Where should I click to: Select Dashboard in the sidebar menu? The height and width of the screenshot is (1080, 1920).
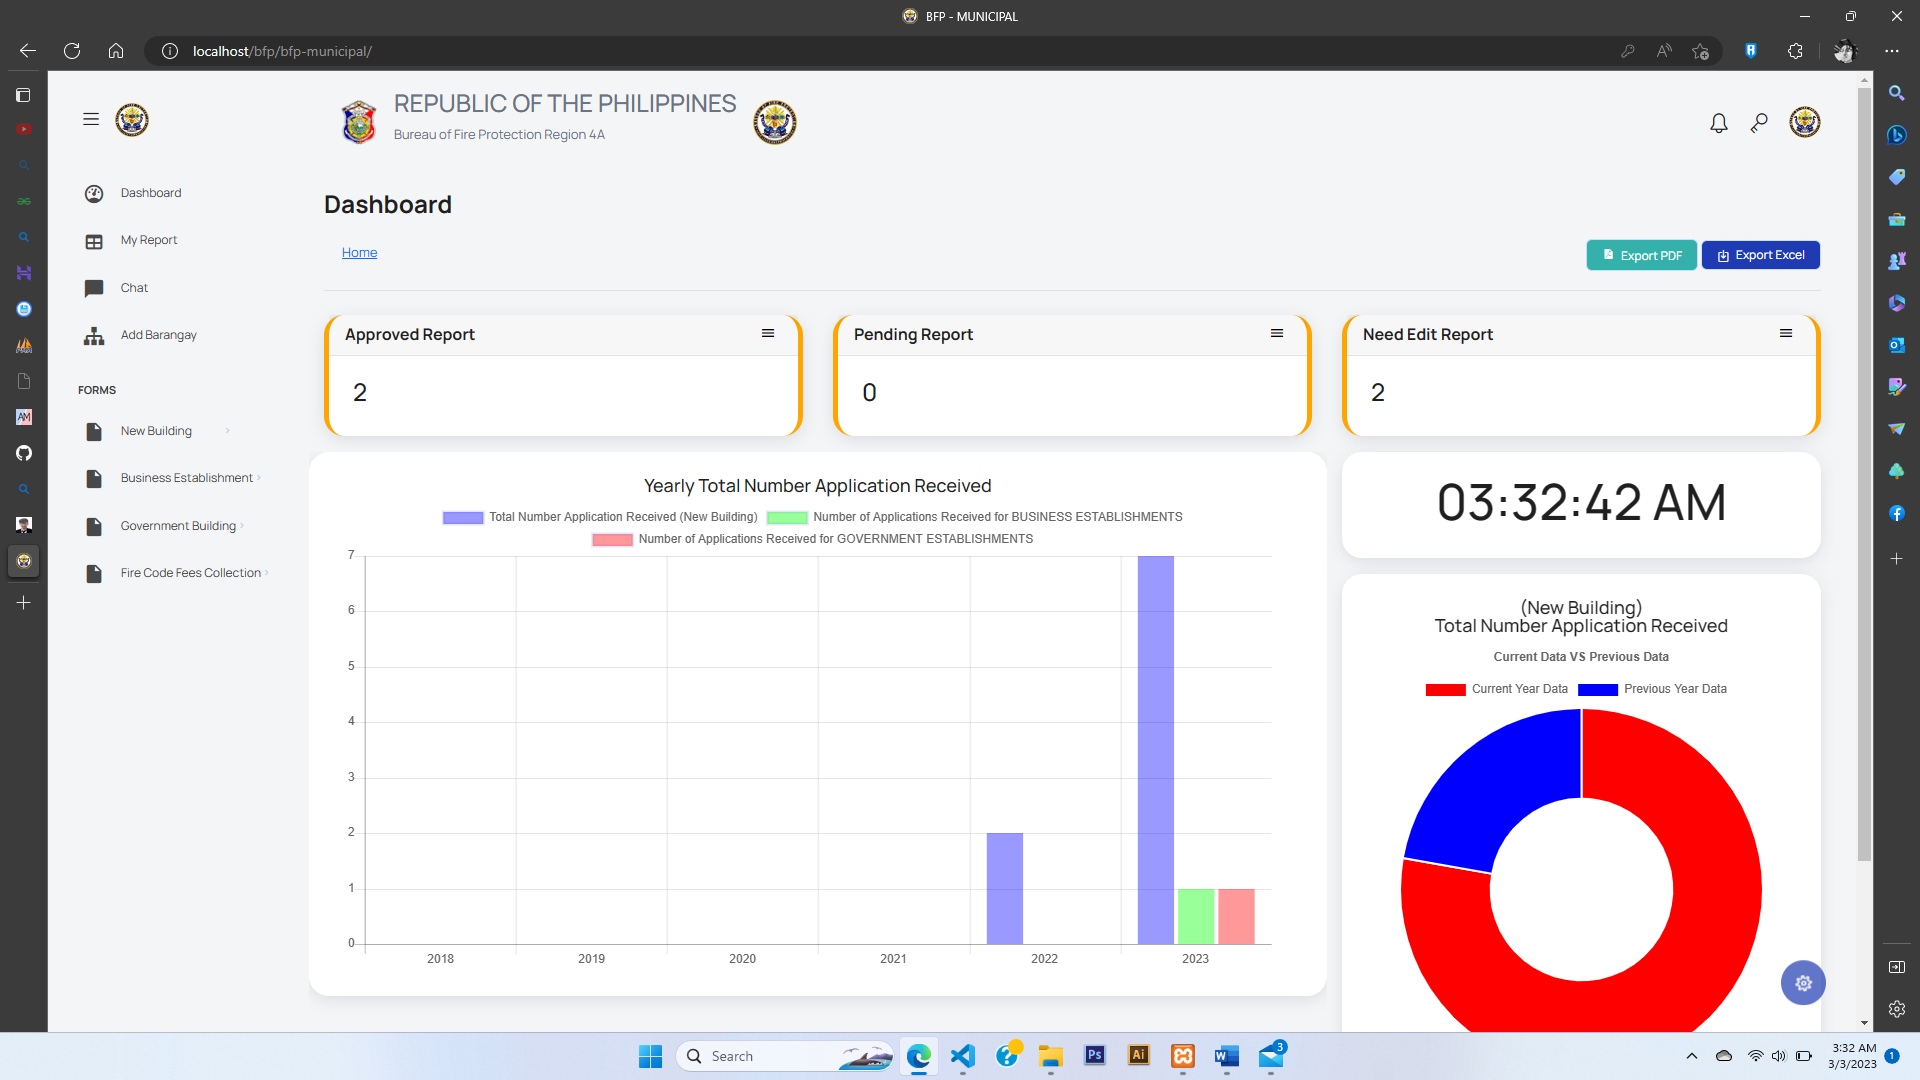tap(150, 193)
